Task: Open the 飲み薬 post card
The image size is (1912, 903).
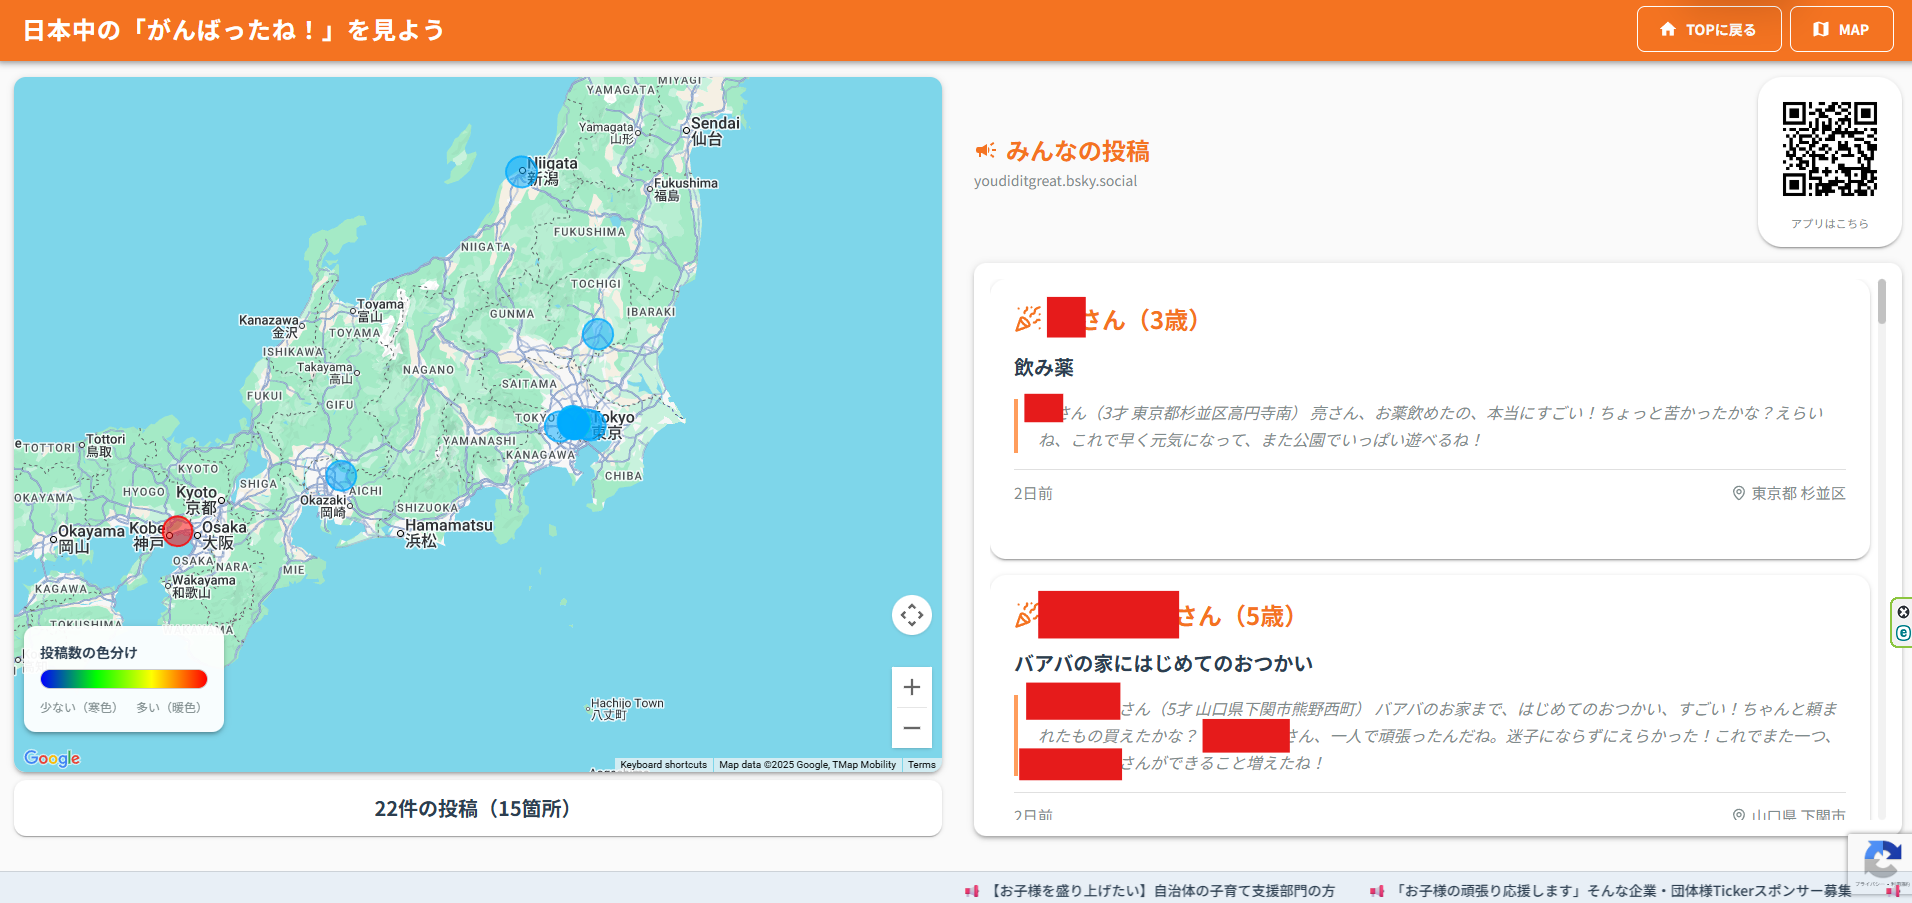Action: coord(1429,419)
